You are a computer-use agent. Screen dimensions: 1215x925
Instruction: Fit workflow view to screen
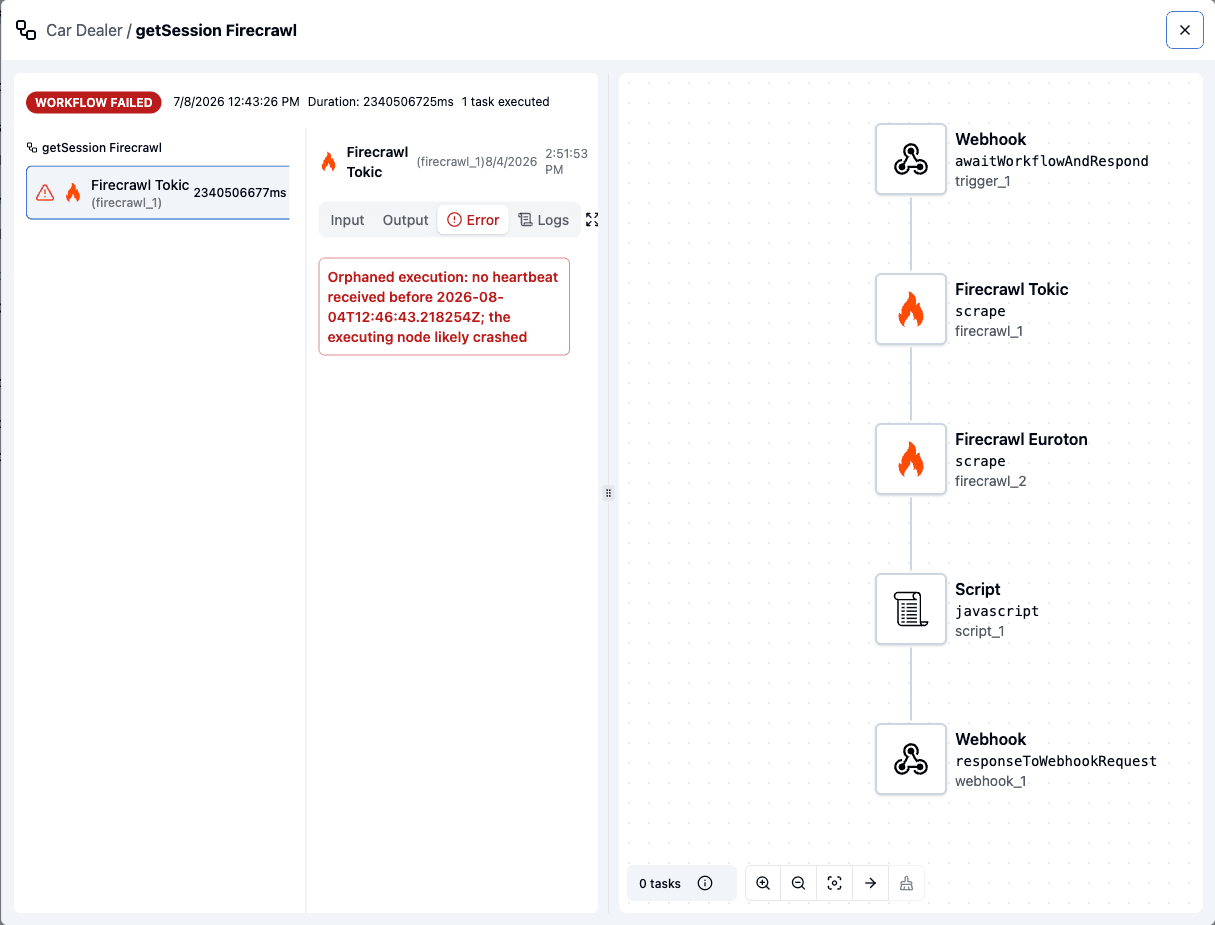pyautogui.click(x=835, y=883)
